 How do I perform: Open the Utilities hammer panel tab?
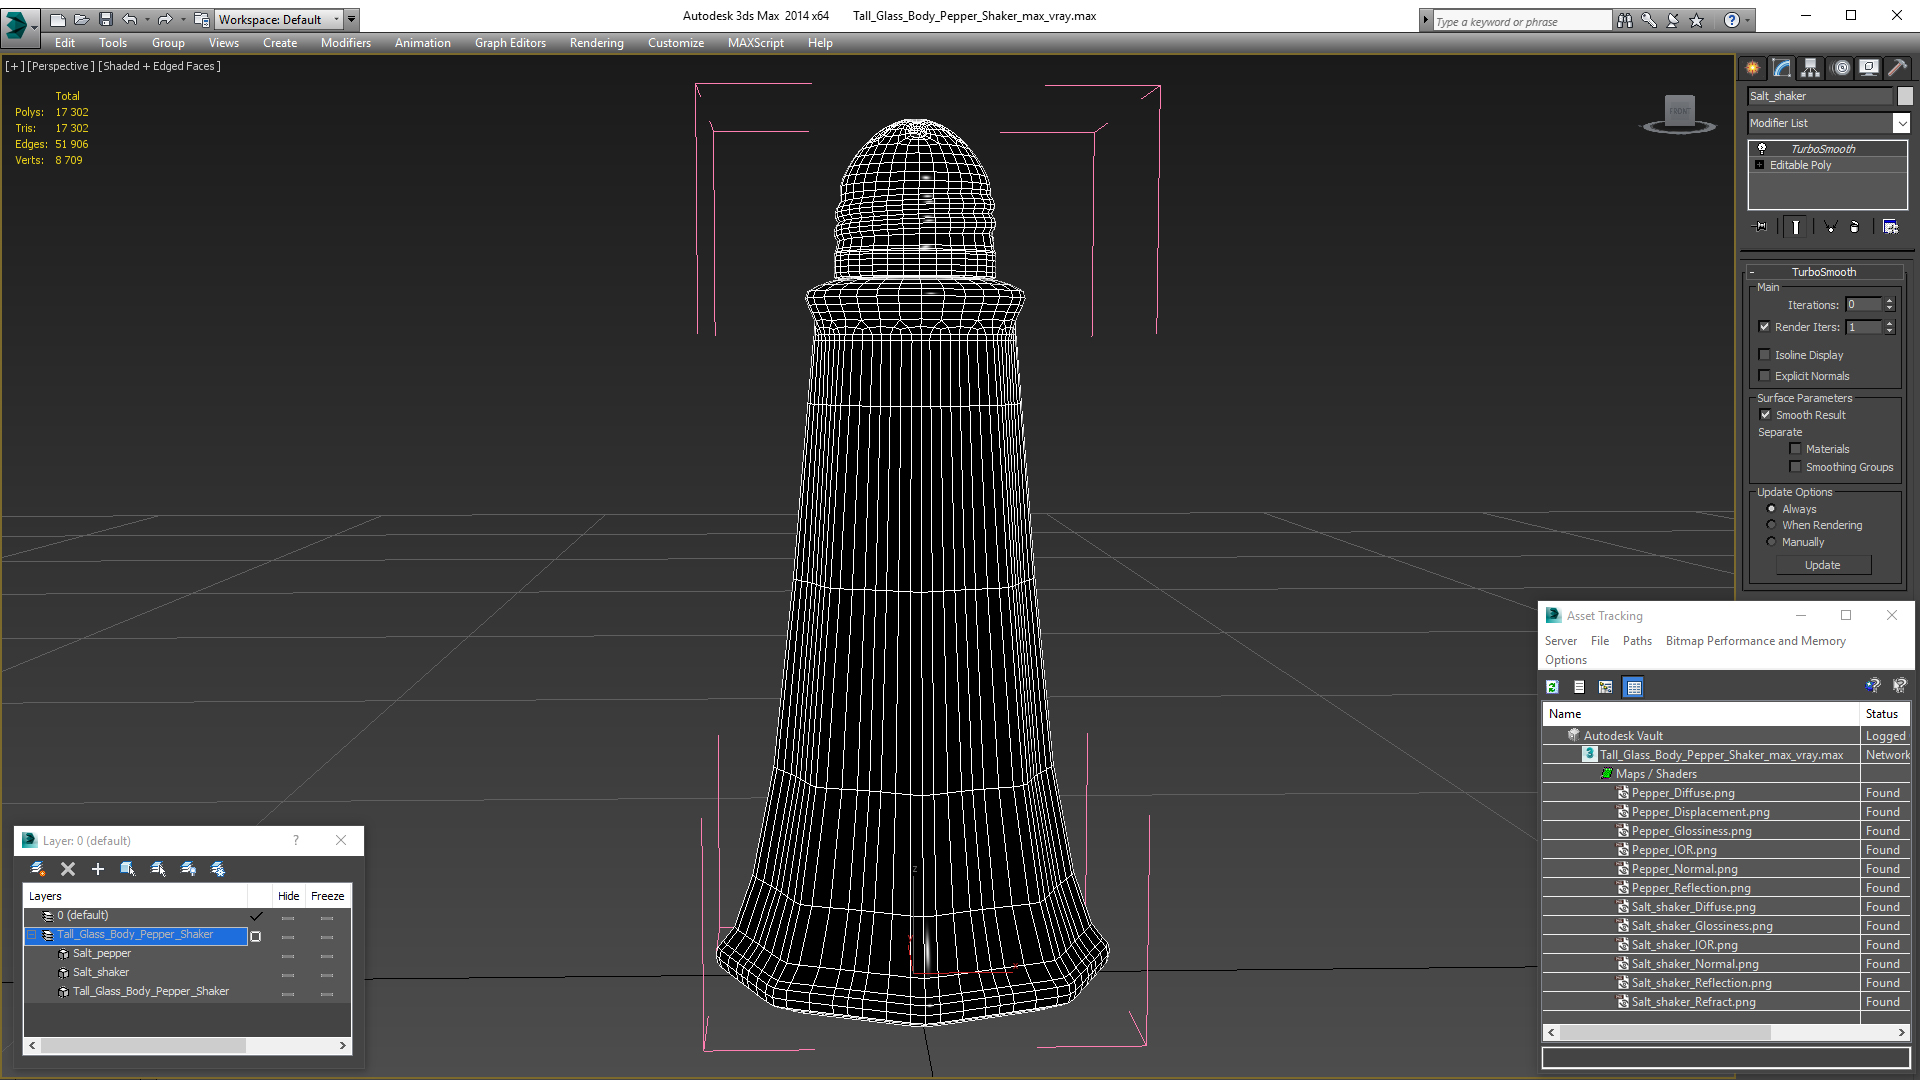pyautogui.click(x=1897, y=68)
